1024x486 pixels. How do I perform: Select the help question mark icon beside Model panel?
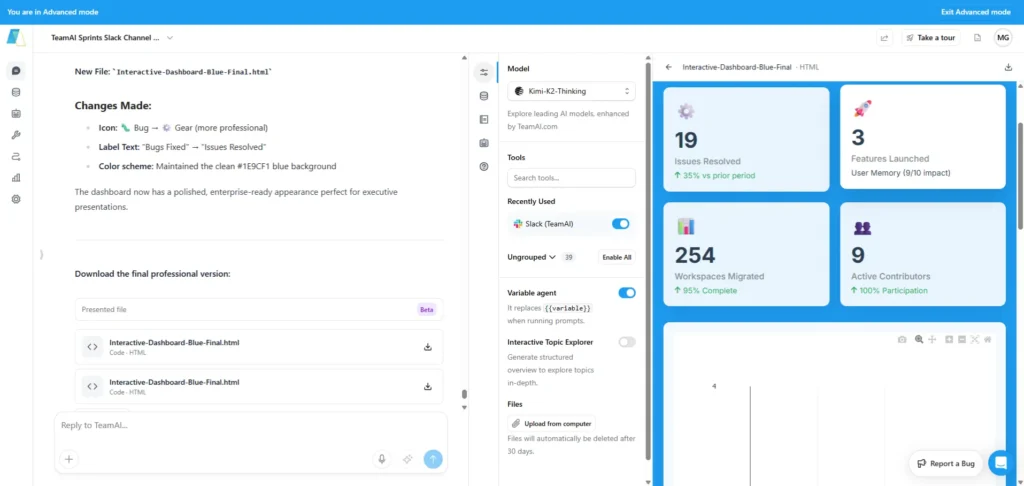pos(484,167)
